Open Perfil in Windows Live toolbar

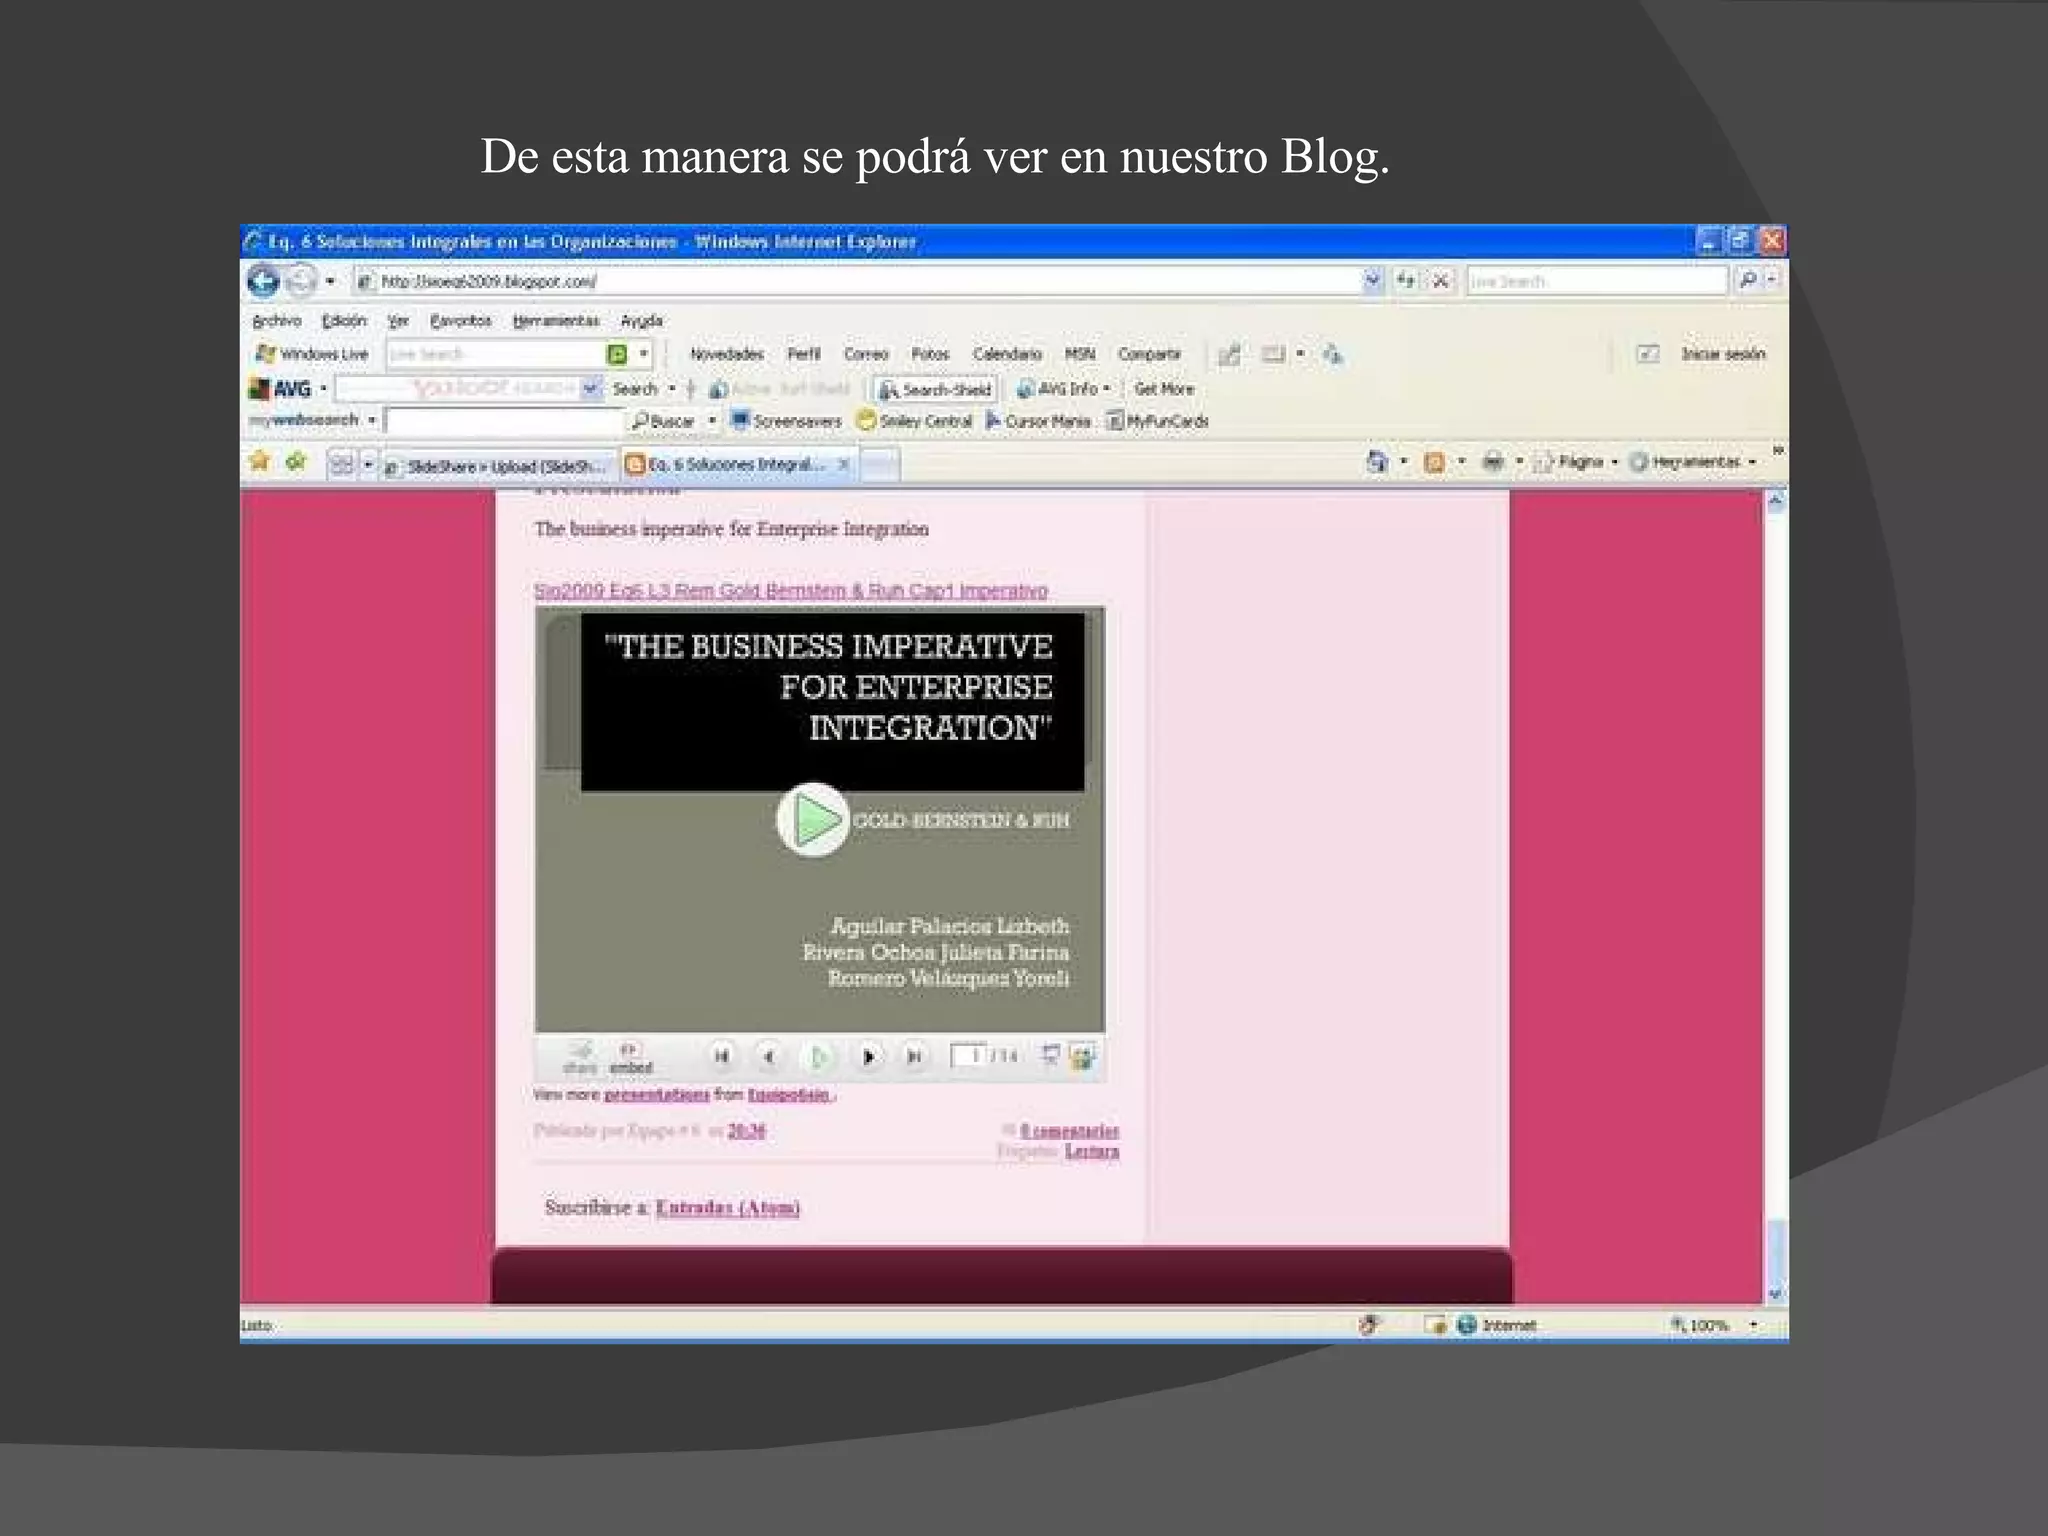pos(803,354)
